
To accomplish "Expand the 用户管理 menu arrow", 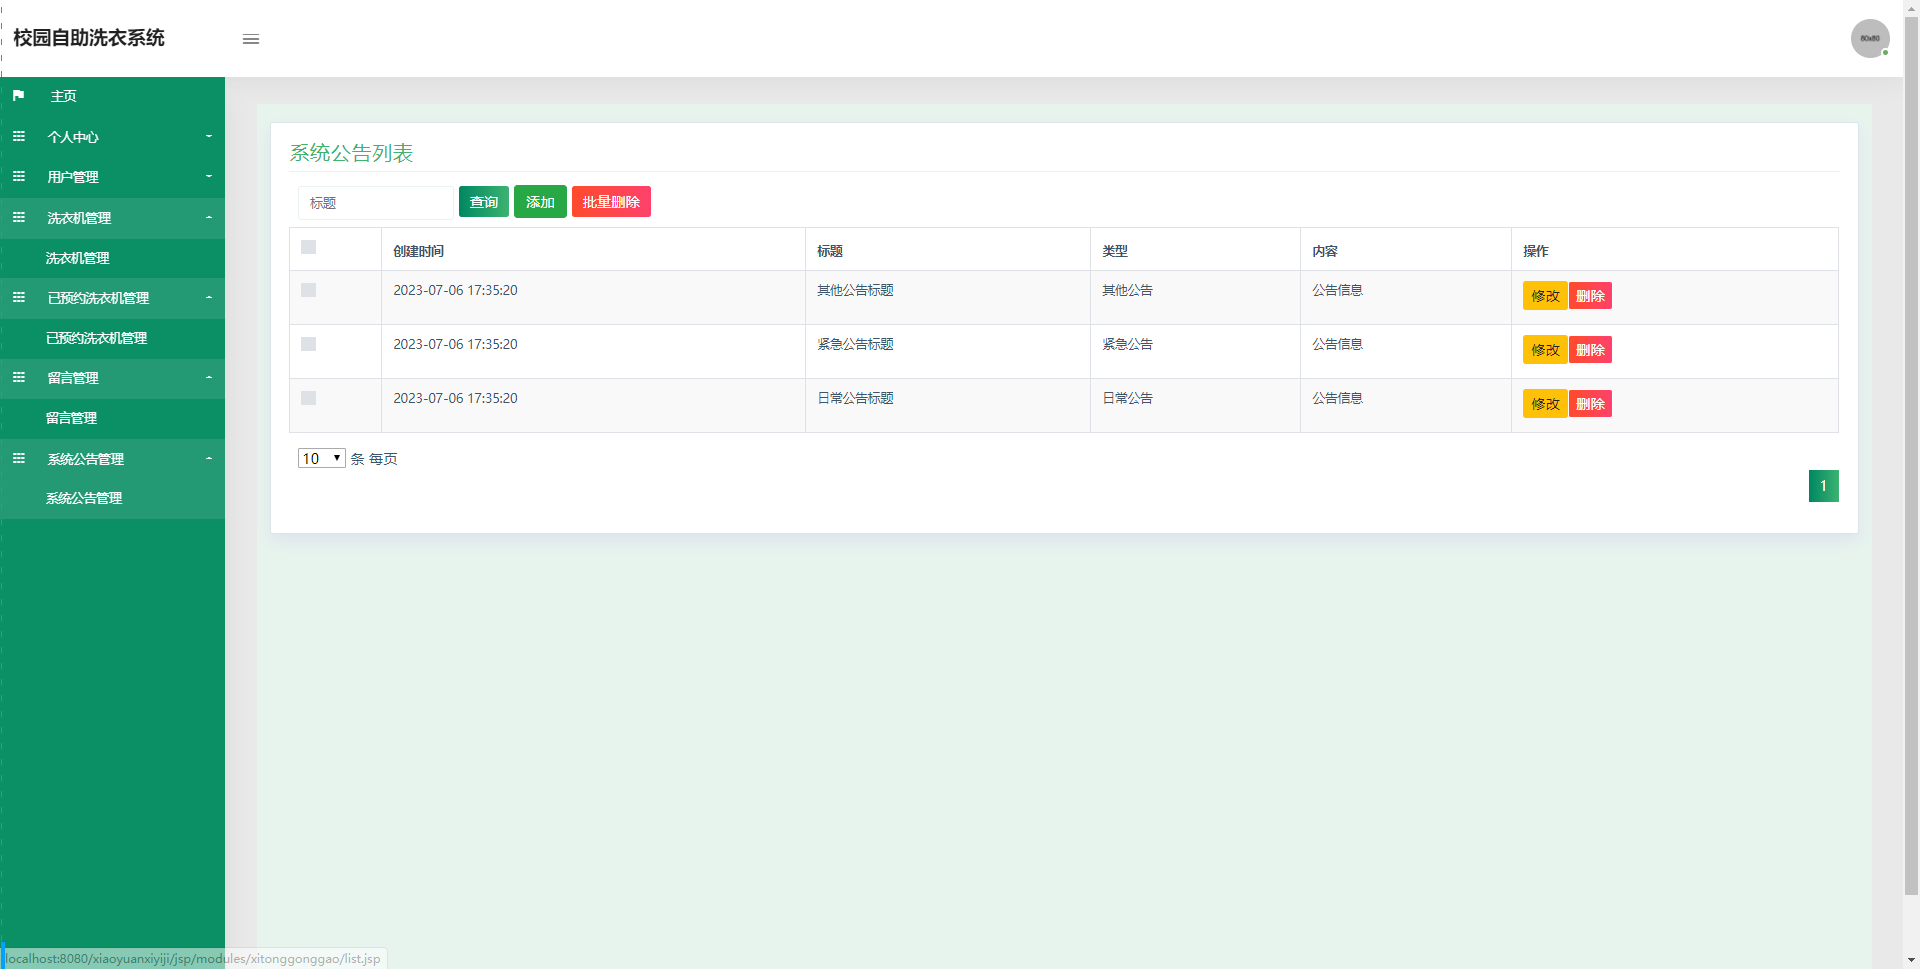I will tap(209, 176).
